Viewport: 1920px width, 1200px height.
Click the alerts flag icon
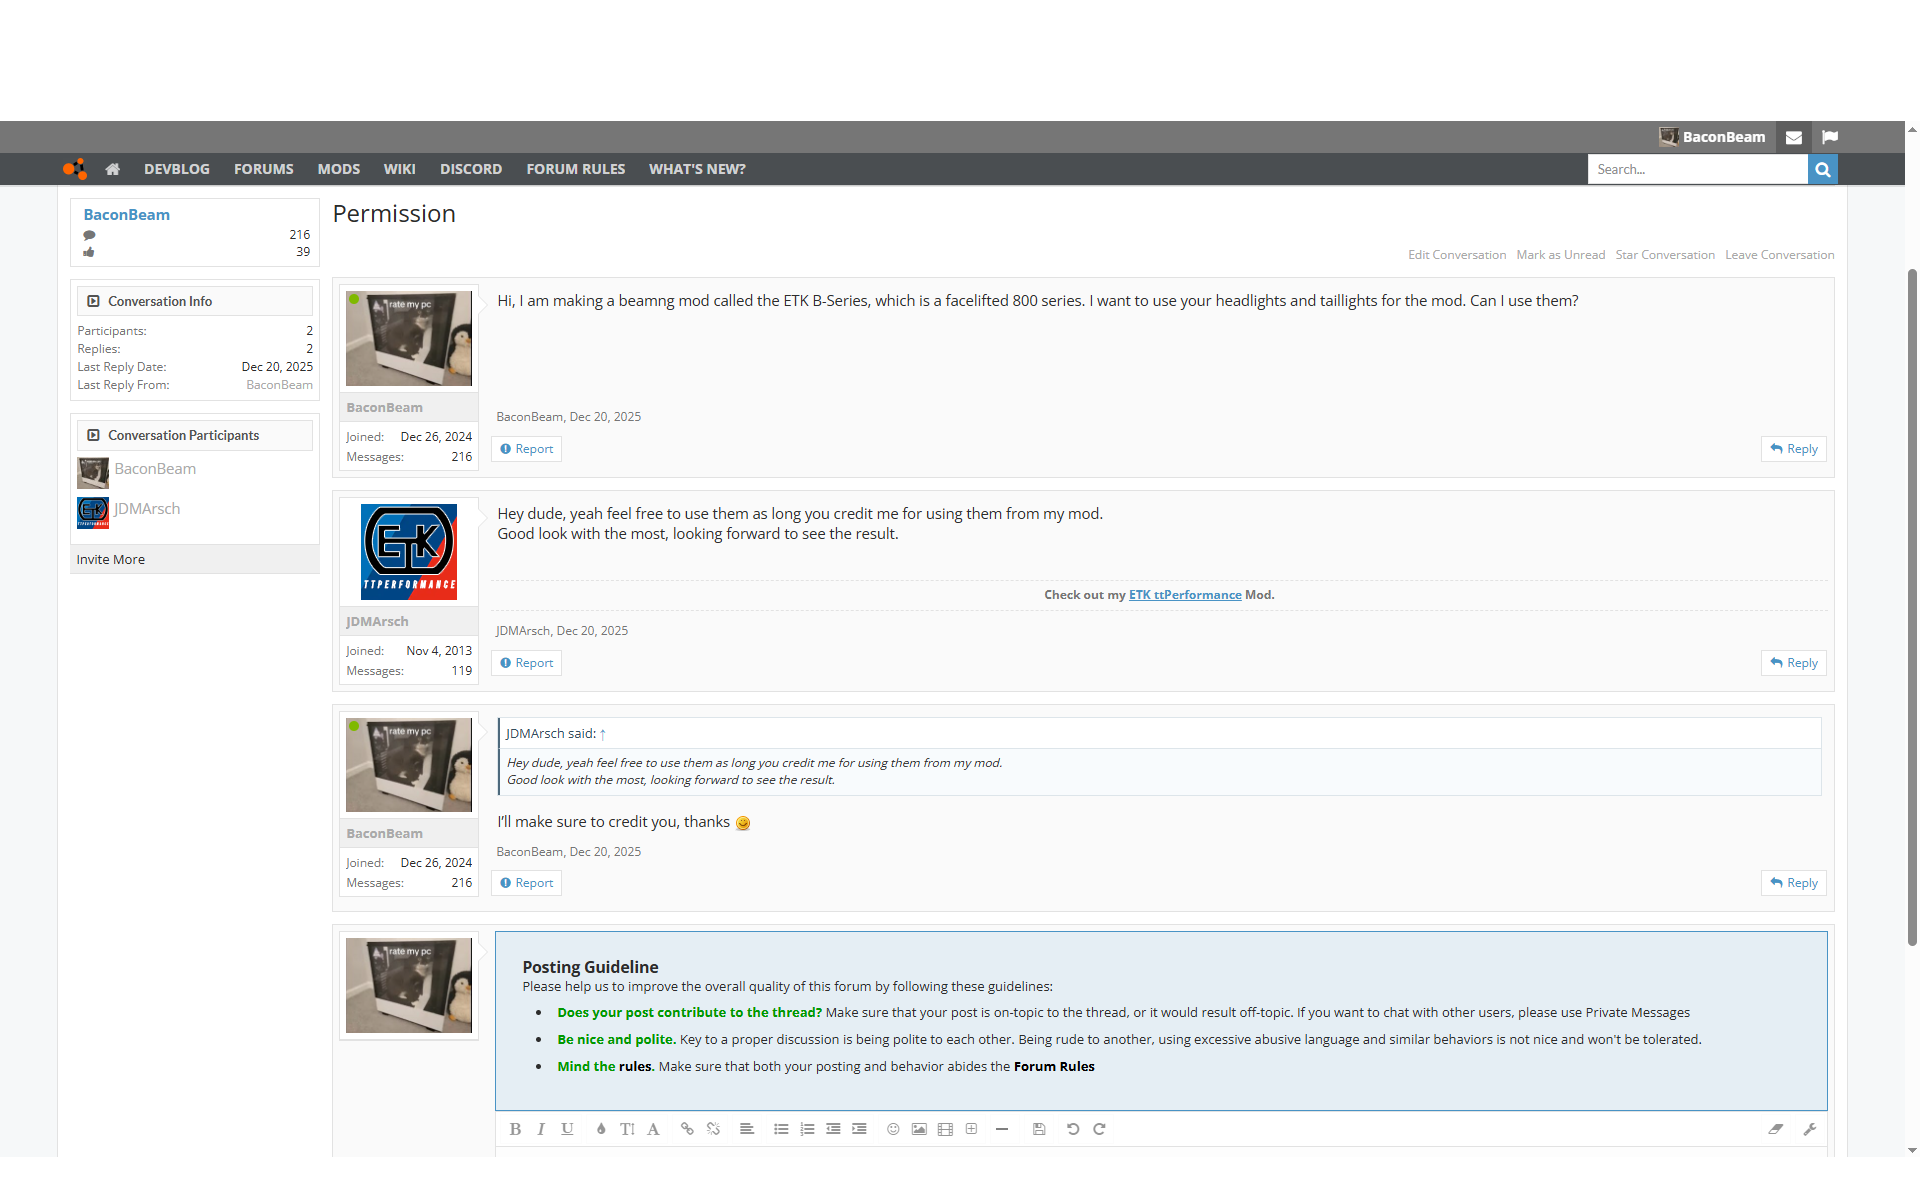(1830, 138)
